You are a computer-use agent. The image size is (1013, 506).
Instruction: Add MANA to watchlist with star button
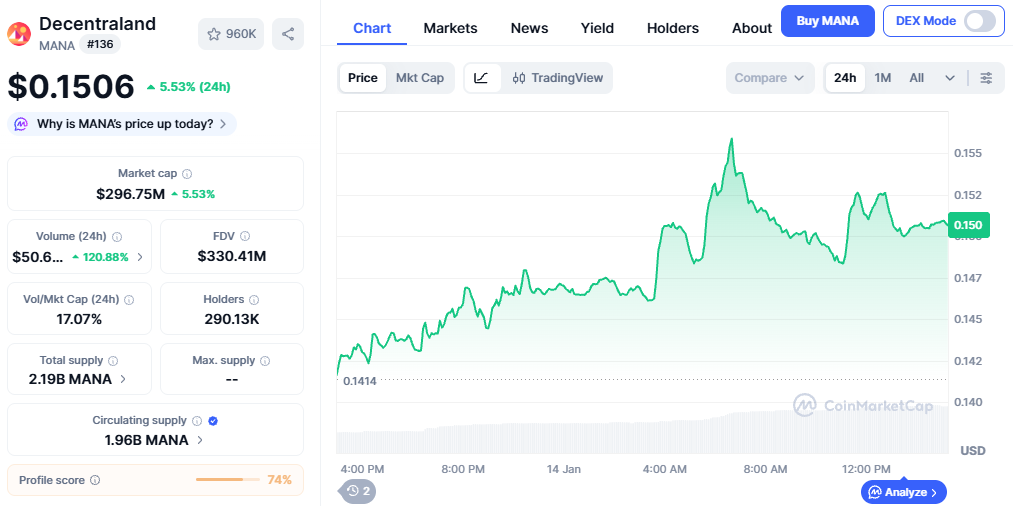(x=231, y=34)
